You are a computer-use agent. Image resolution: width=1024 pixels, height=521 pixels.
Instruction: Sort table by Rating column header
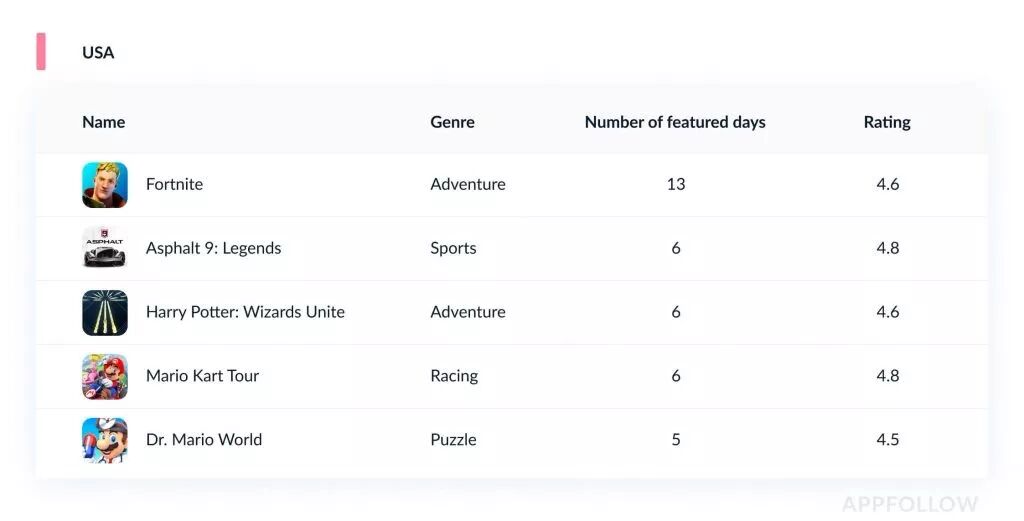tap(887, 122)
